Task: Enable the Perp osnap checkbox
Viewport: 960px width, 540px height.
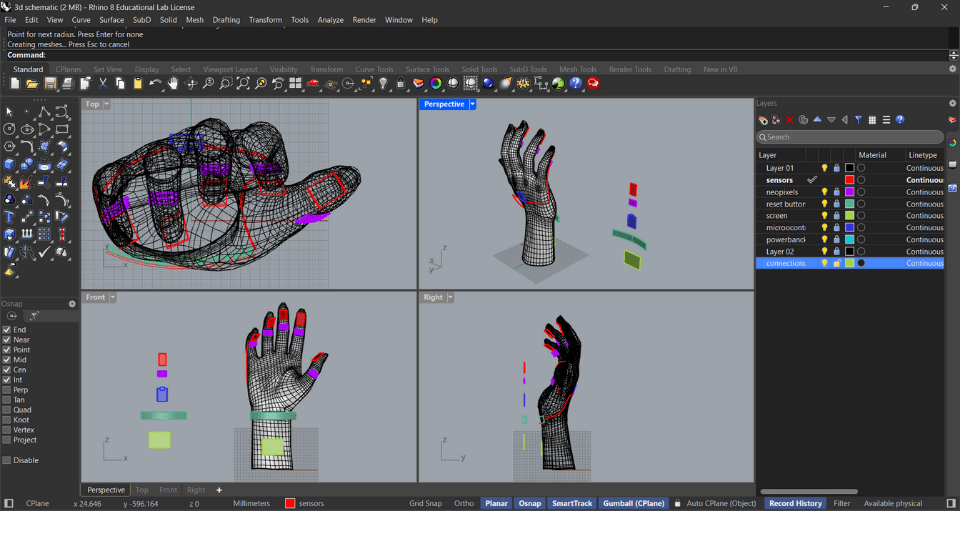Action: (x=7, y=390)
